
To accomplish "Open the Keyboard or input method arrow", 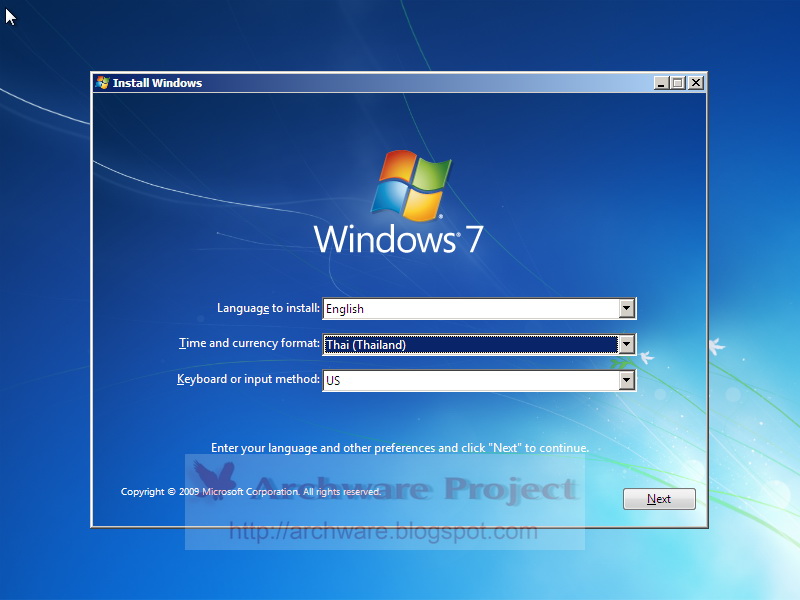I will click(x=627, y=380).
